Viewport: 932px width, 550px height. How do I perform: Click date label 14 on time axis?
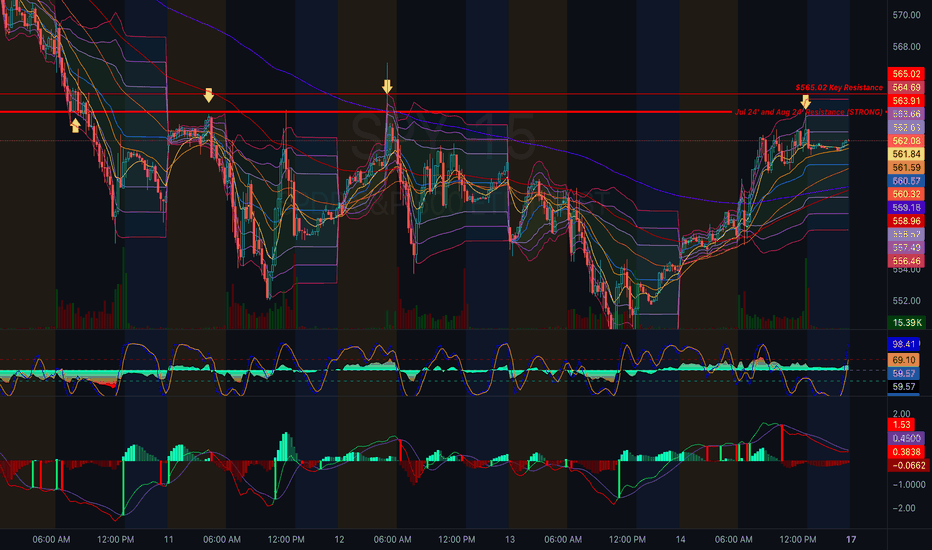tap(681, 539)
